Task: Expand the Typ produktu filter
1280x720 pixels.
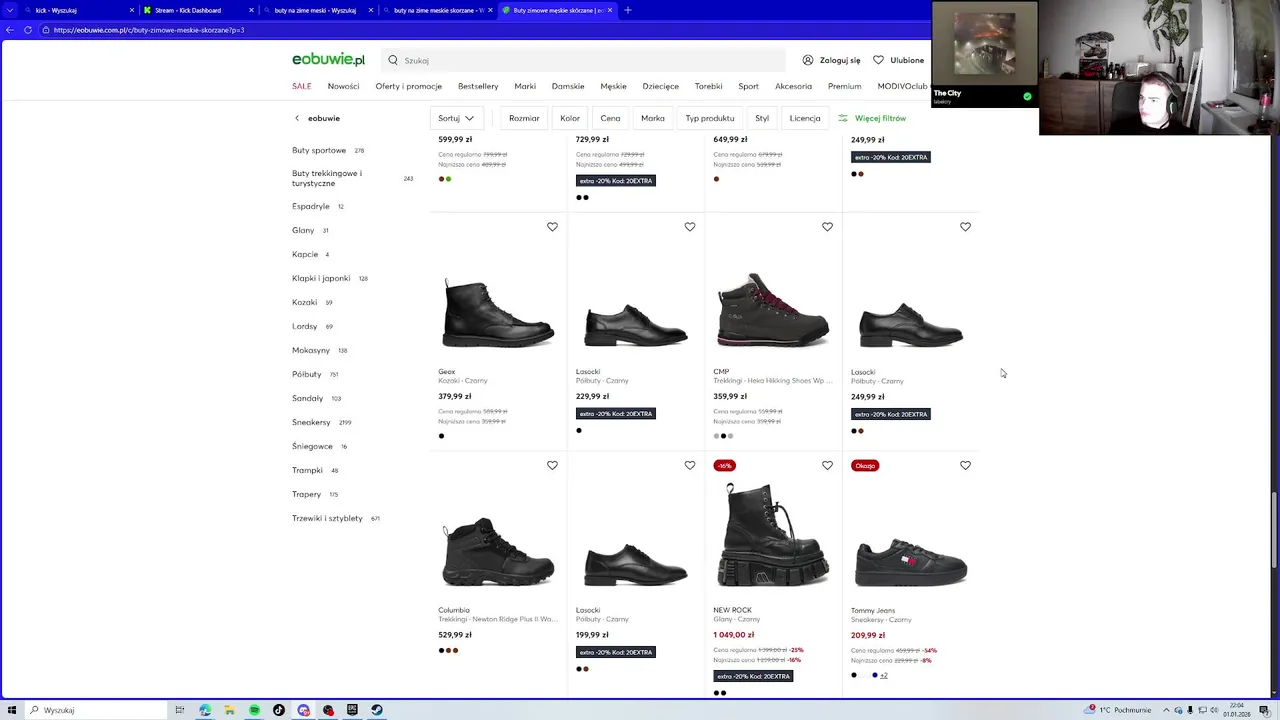Action: pos(710,118)
